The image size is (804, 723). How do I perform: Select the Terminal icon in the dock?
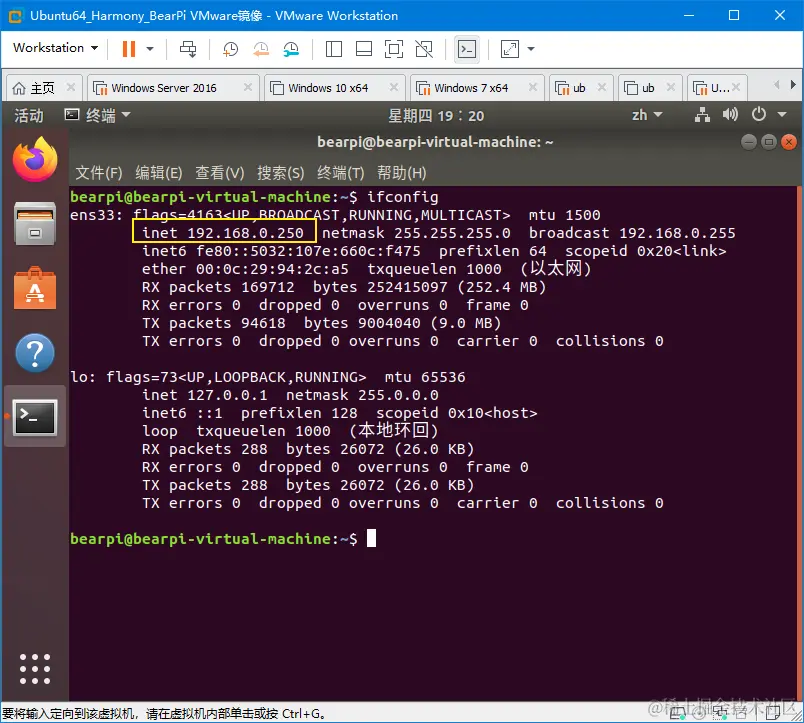point(35,417)
